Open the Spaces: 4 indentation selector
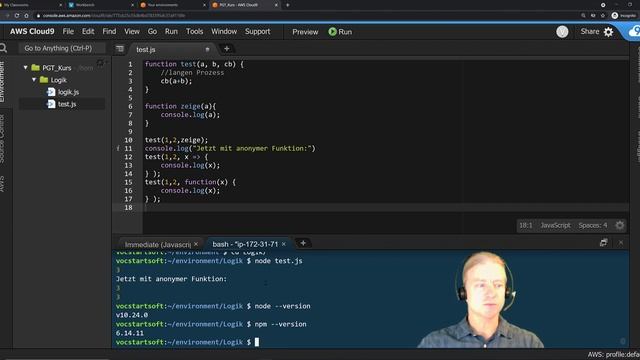The image size is (640, 360). pyautogui.click(x=593, y=225)
